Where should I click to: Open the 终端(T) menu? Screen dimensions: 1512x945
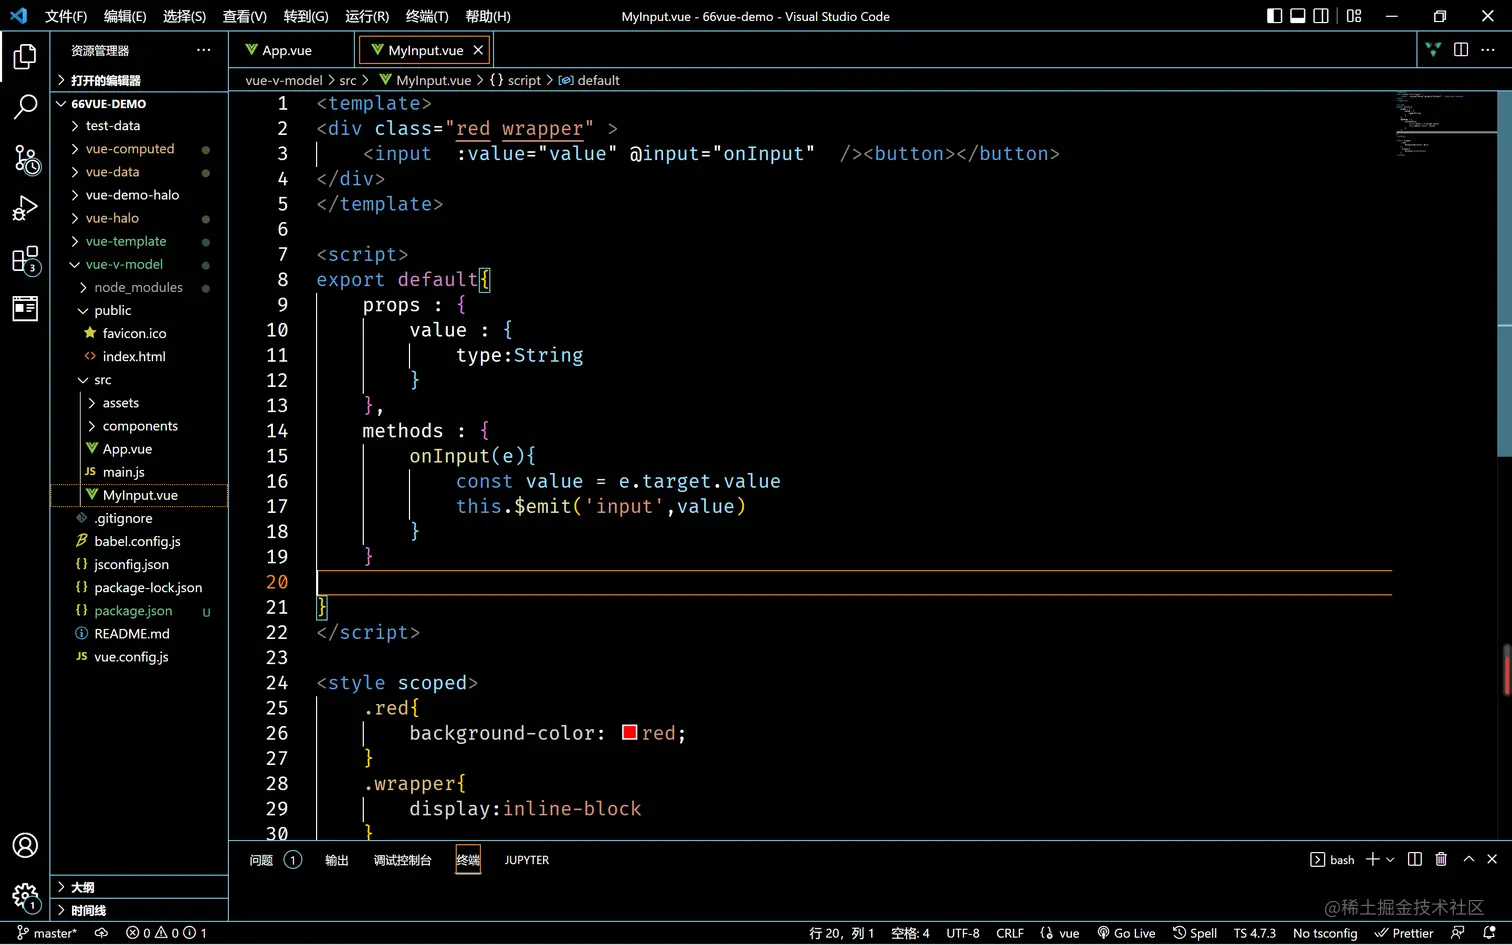427,16
